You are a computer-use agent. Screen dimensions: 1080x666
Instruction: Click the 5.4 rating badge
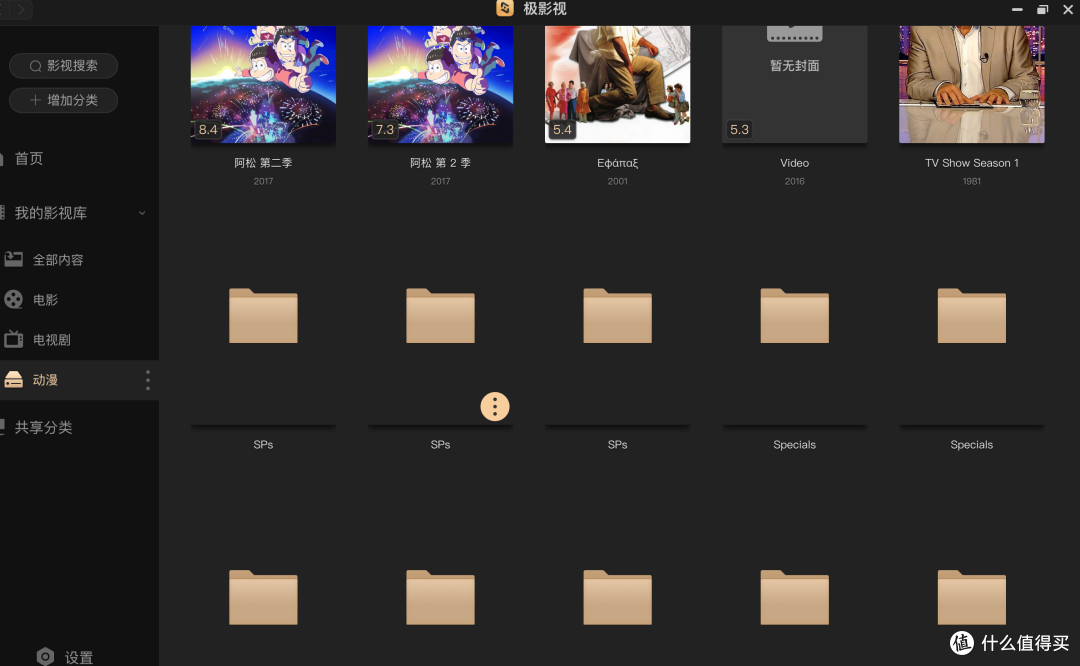click(x=562, y=129)
